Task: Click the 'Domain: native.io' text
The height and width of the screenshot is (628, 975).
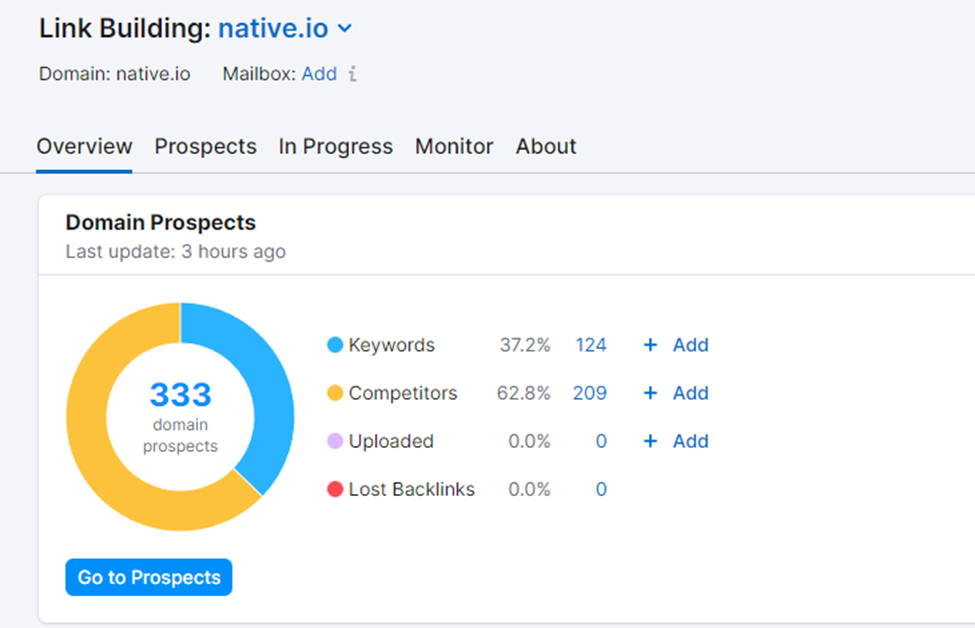Action: [x=114, y=74]
